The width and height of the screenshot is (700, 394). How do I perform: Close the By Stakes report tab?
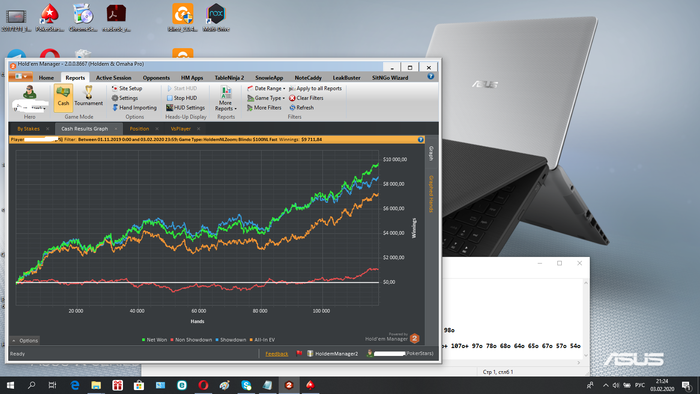[47, 129]
